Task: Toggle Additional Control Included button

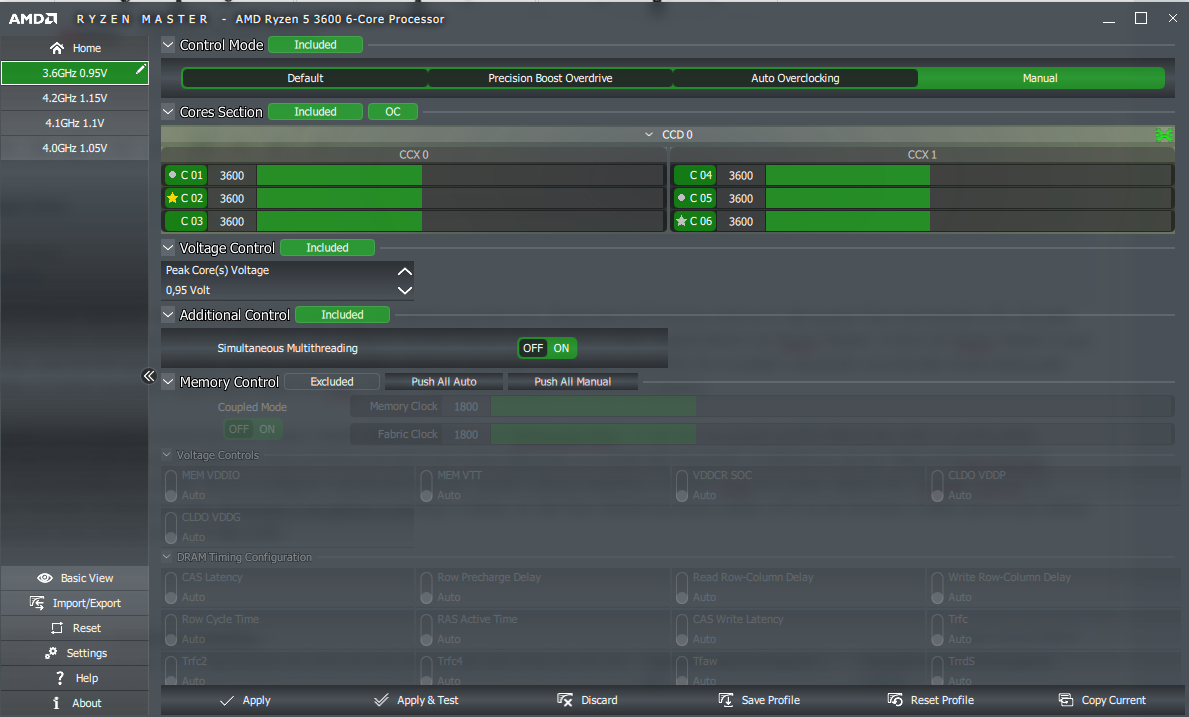Action: point(343,315)
